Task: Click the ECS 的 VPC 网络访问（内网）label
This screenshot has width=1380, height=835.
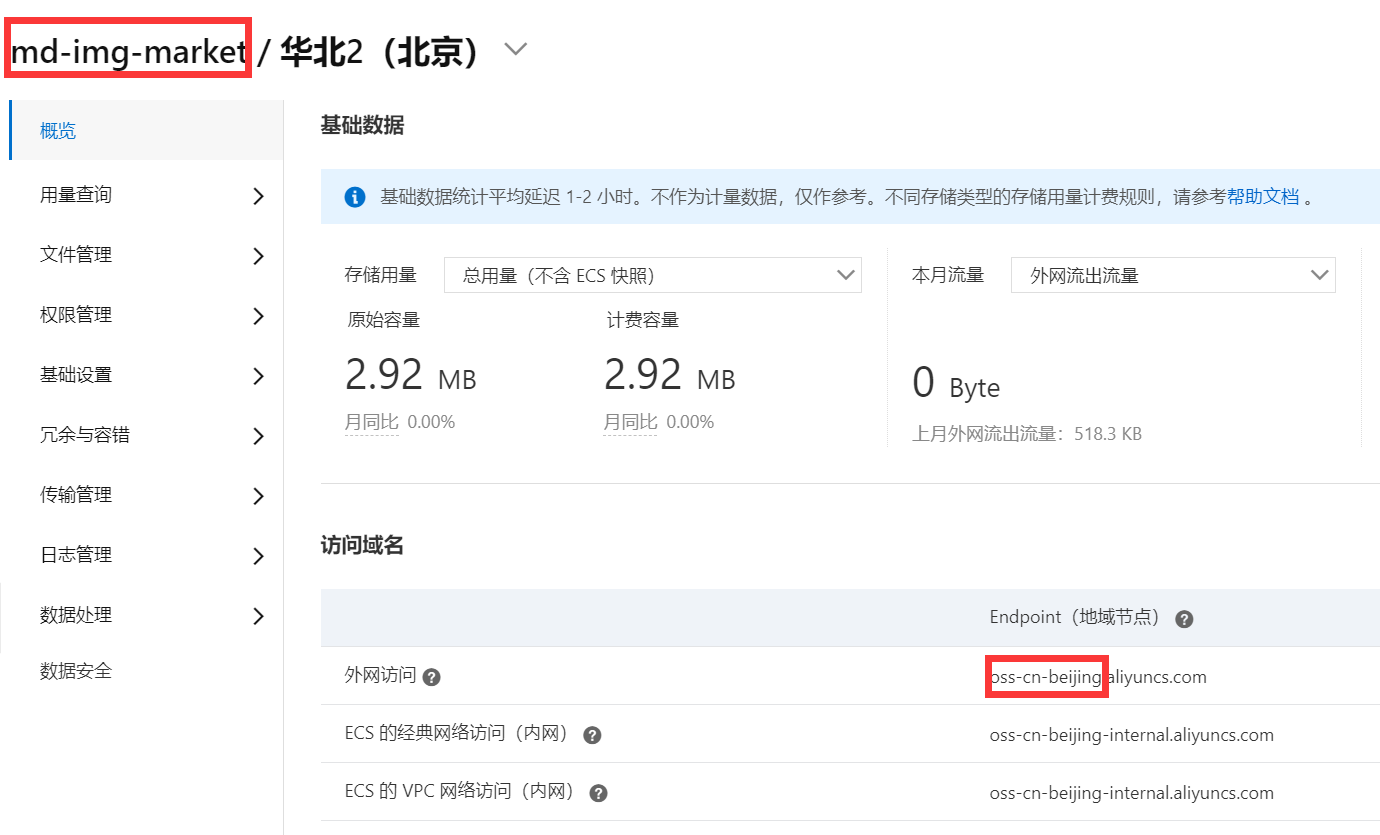Action: pos(463,792)
